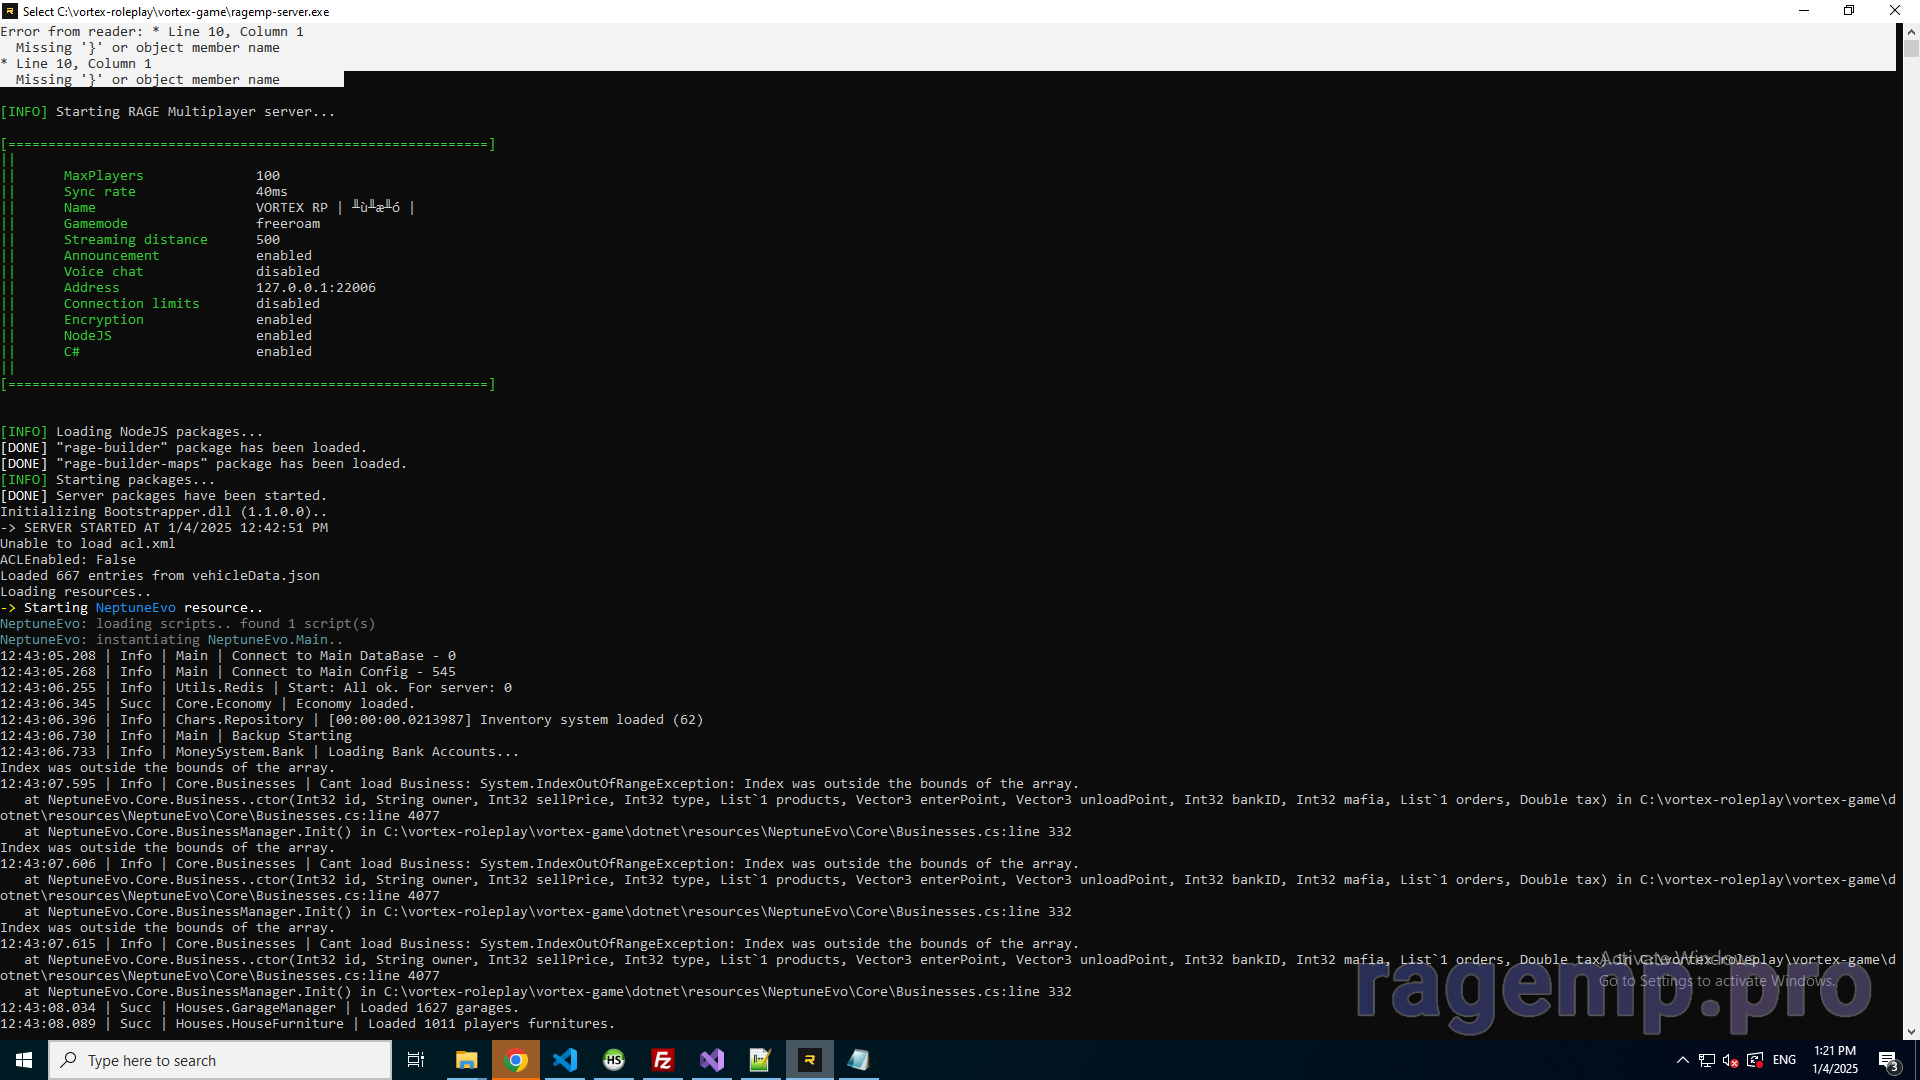Open the notebook app taskbar icon
Screen dimensions: 1920x1080
(858, 1060)
